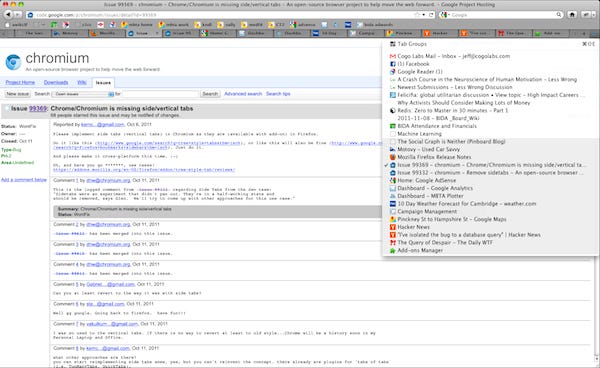Click the Search button for issues
This screenshot has height=368, width=600.
[210, 94]
